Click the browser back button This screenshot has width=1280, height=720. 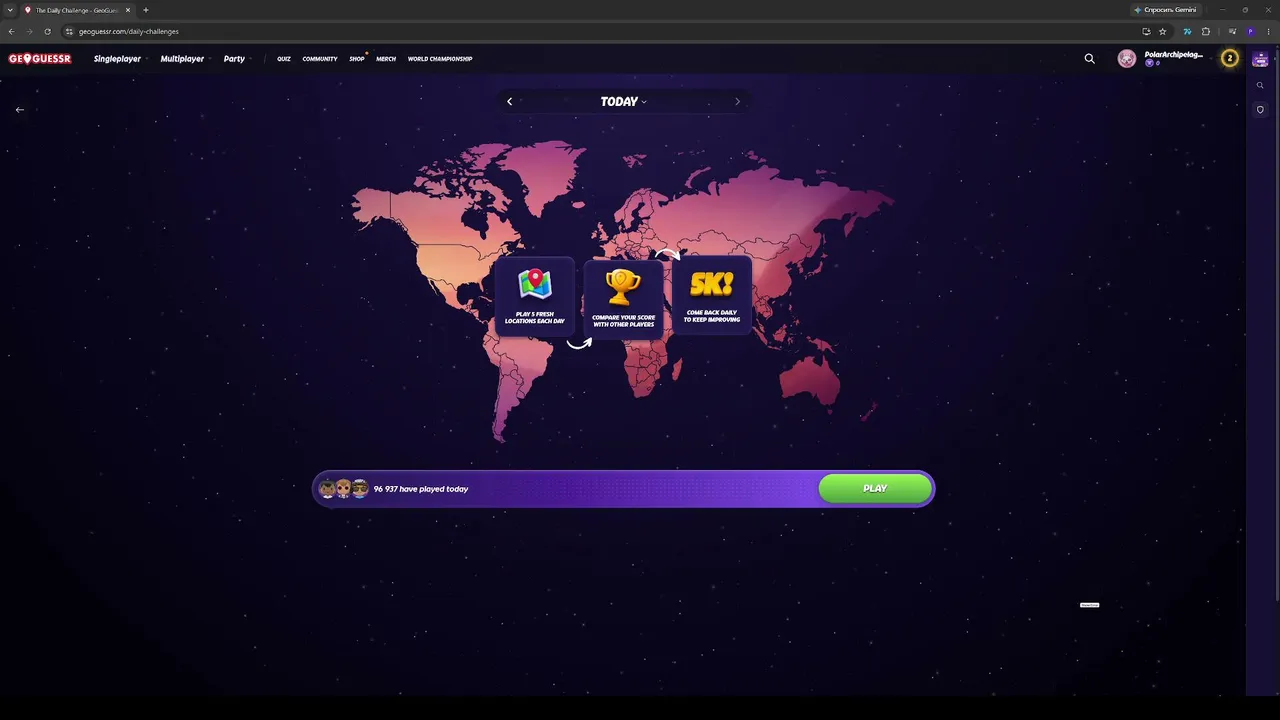[x=11, y=31]
